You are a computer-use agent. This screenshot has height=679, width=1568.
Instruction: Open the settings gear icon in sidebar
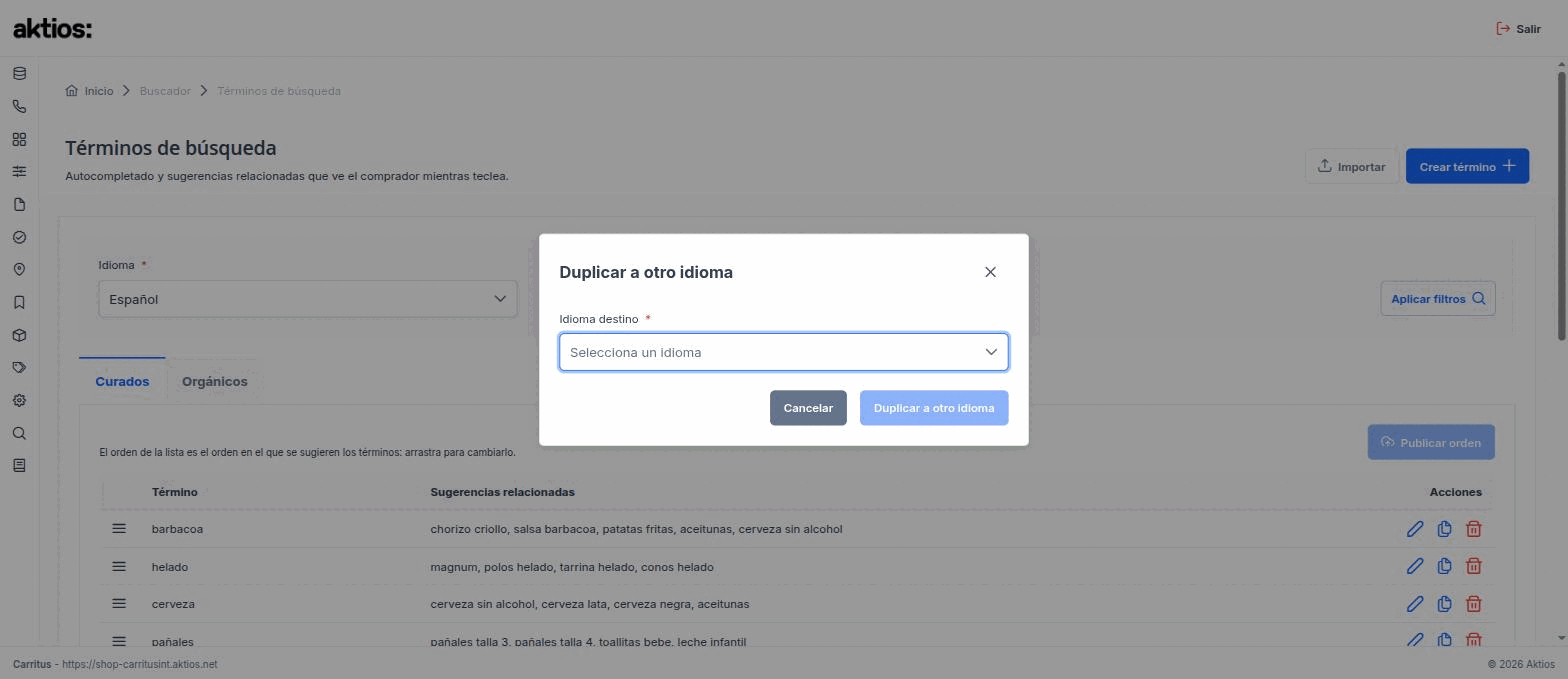click(x=19, y=401)
